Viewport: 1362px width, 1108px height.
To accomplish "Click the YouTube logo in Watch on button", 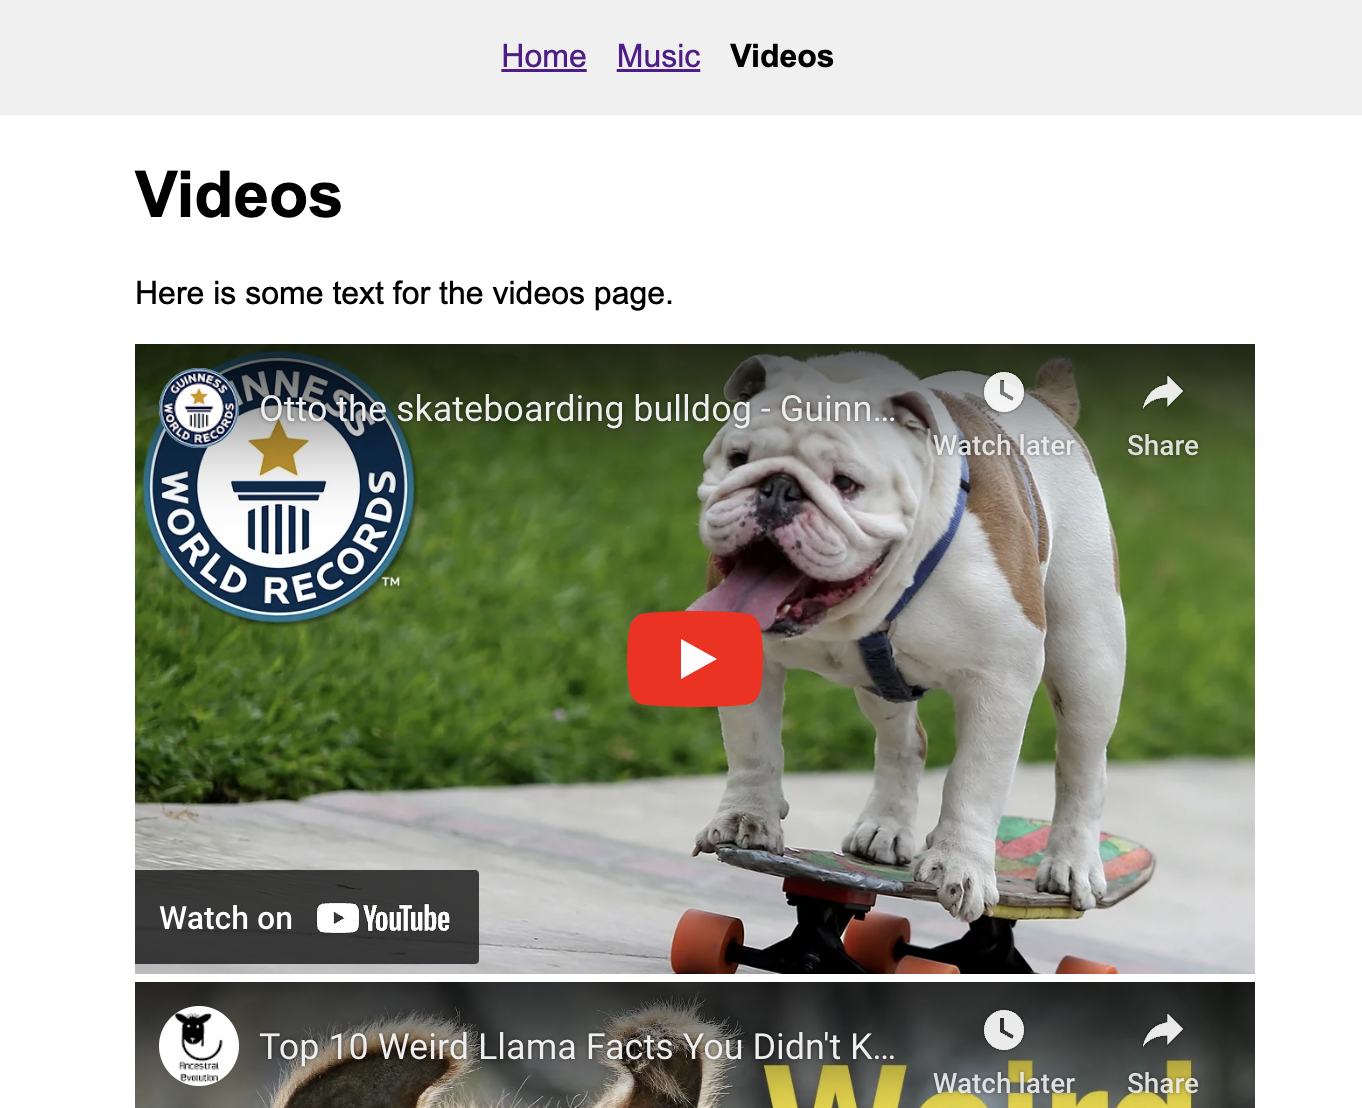I will pos(384,918).
